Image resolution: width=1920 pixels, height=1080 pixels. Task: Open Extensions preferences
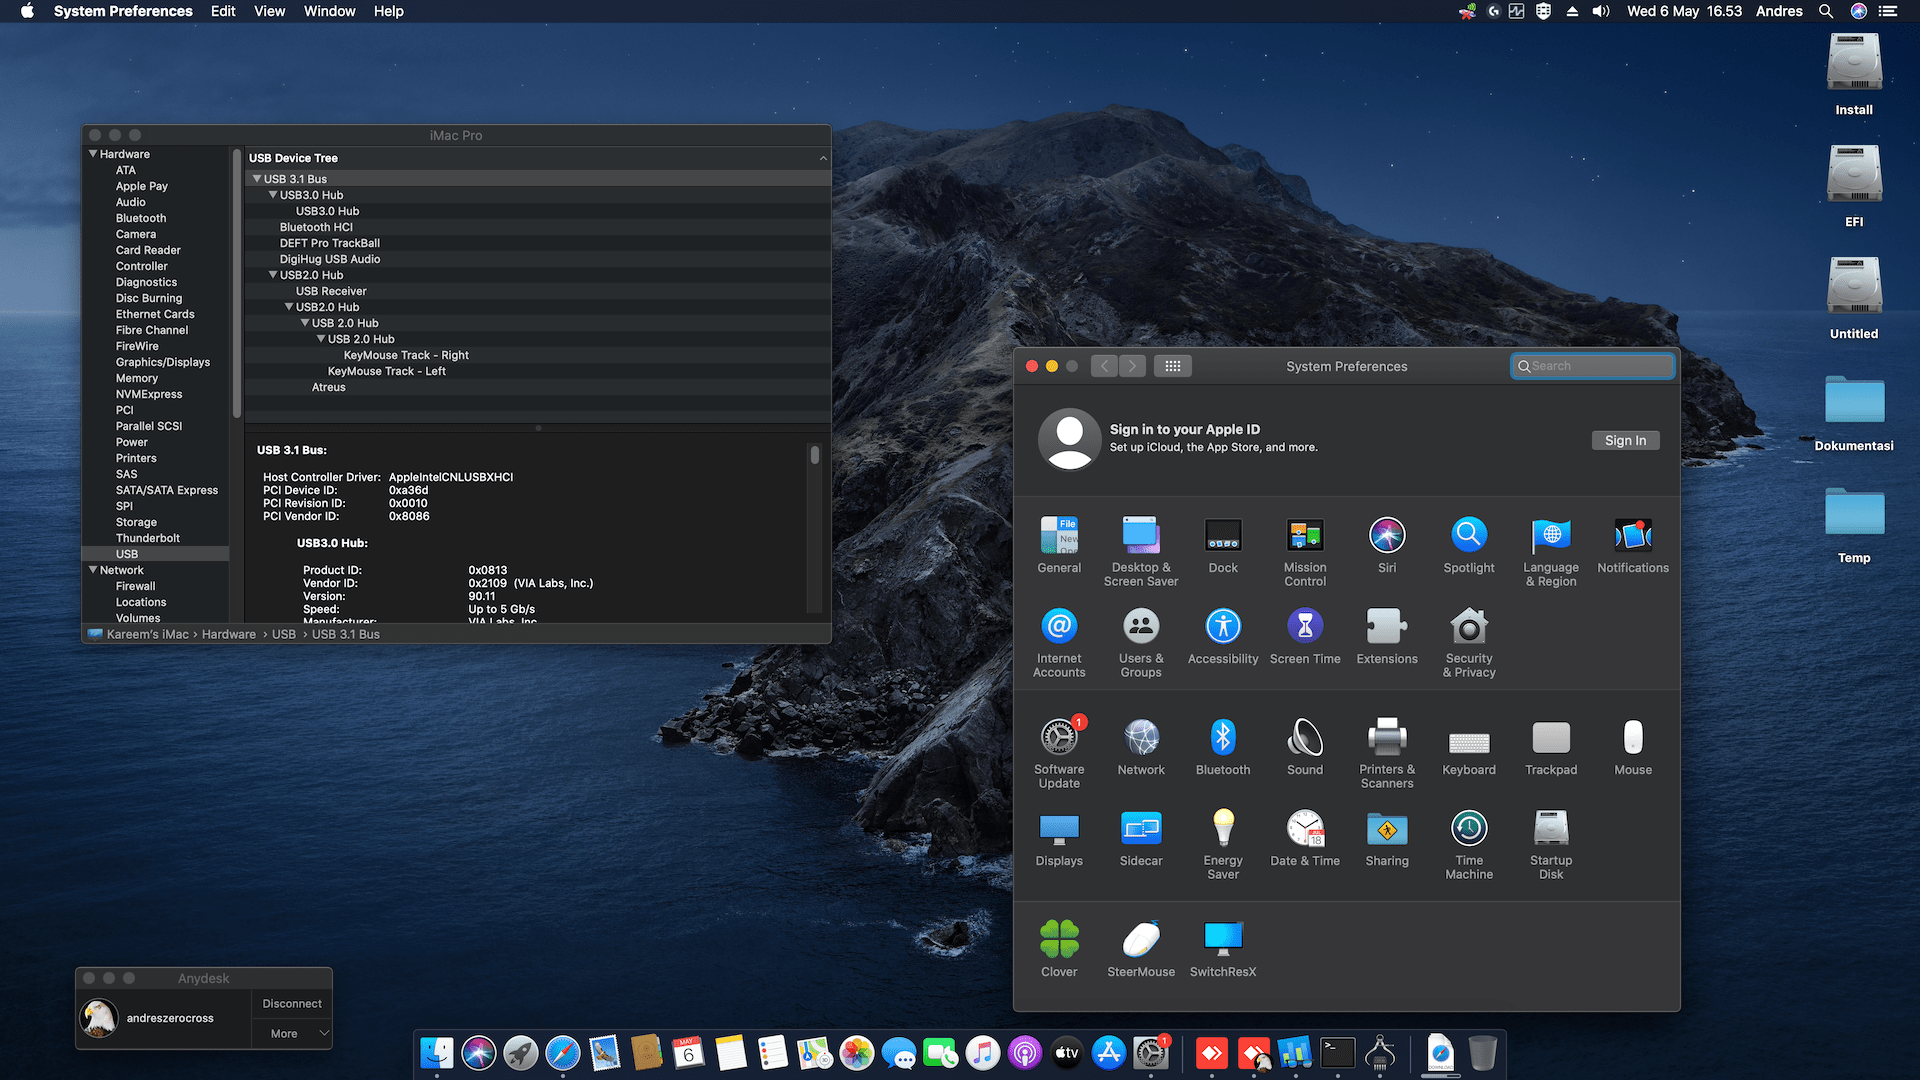(x=1387, y=636)
